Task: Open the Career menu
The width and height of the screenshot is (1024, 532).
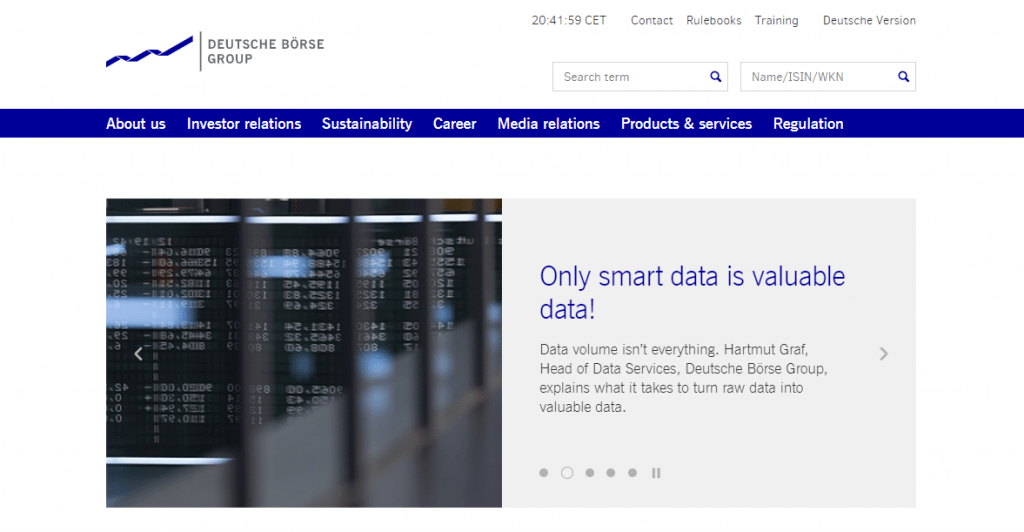Action: click(x=455, y=124)
